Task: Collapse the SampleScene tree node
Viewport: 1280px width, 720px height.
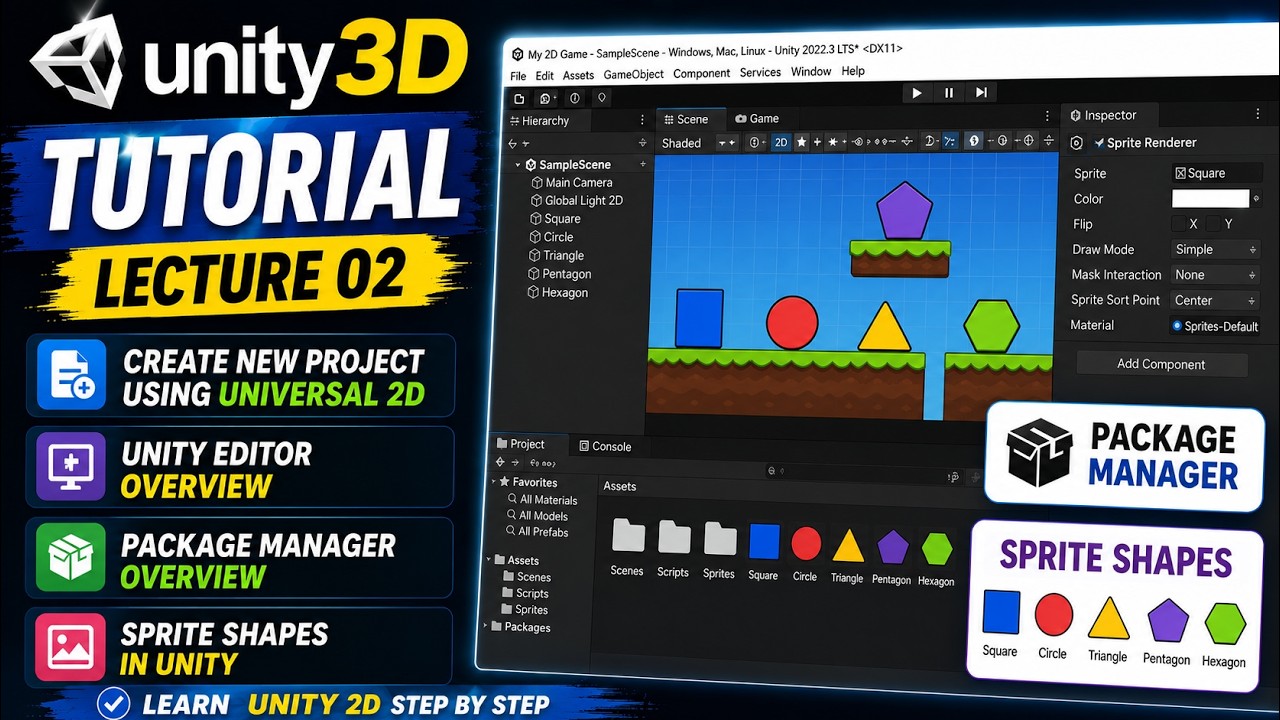Action: [x=518, y=165]
